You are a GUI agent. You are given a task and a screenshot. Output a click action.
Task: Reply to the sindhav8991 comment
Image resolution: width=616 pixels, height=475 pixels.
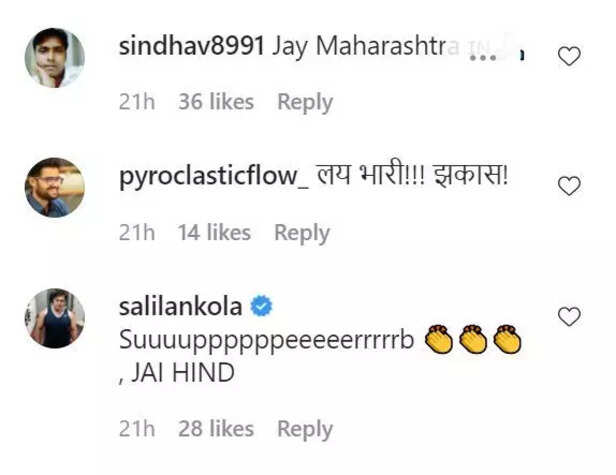305,102
